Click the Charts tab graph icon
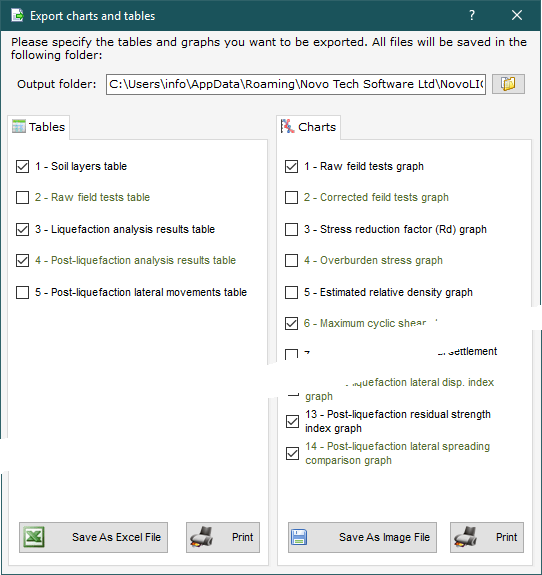Image resolution: width=542 pixels, height=575 pixels. [x=288, y=127]
